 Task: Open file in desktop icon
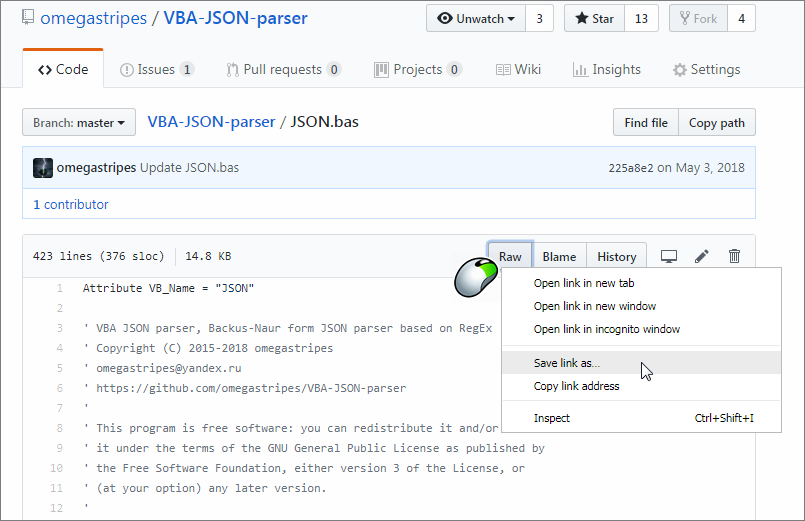coord(668,256)
